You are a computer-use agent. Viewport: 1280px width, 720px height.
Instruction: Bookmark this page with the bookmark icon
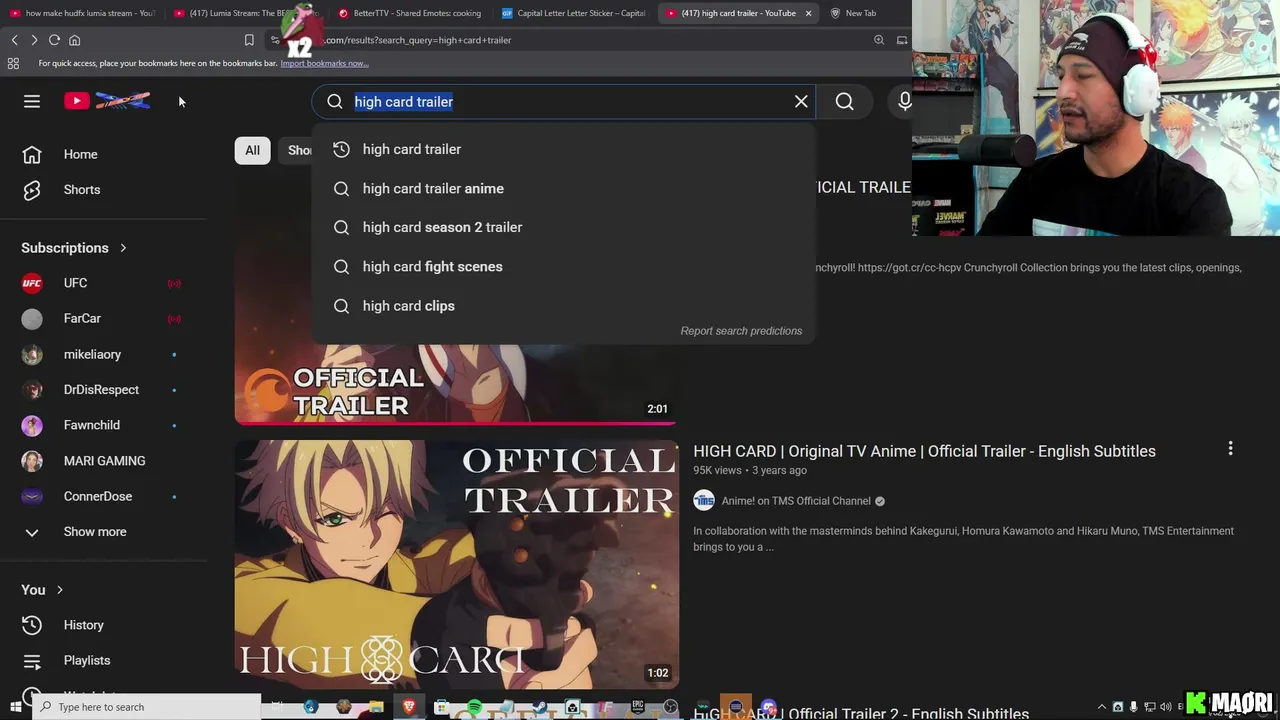point(249,40)
